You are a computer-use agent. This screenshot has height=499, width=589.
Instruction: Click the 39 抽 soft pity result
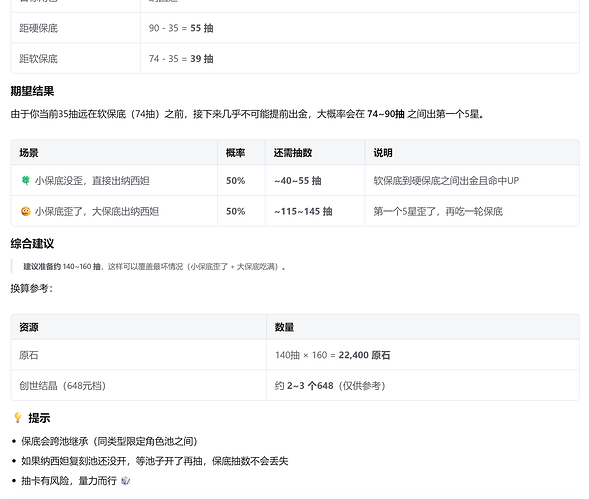click(202, 59)
